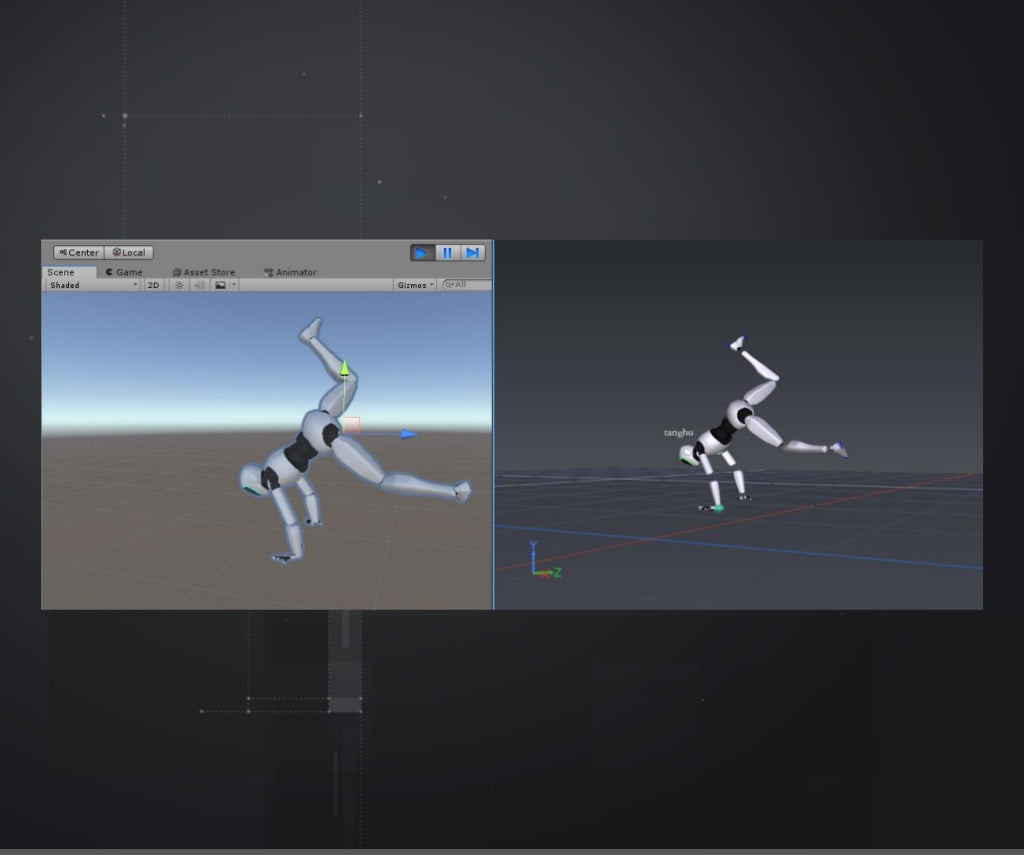Click the Center pivot mode button
The height and width of the screenshot is (855, 1024).
(80, 252)
